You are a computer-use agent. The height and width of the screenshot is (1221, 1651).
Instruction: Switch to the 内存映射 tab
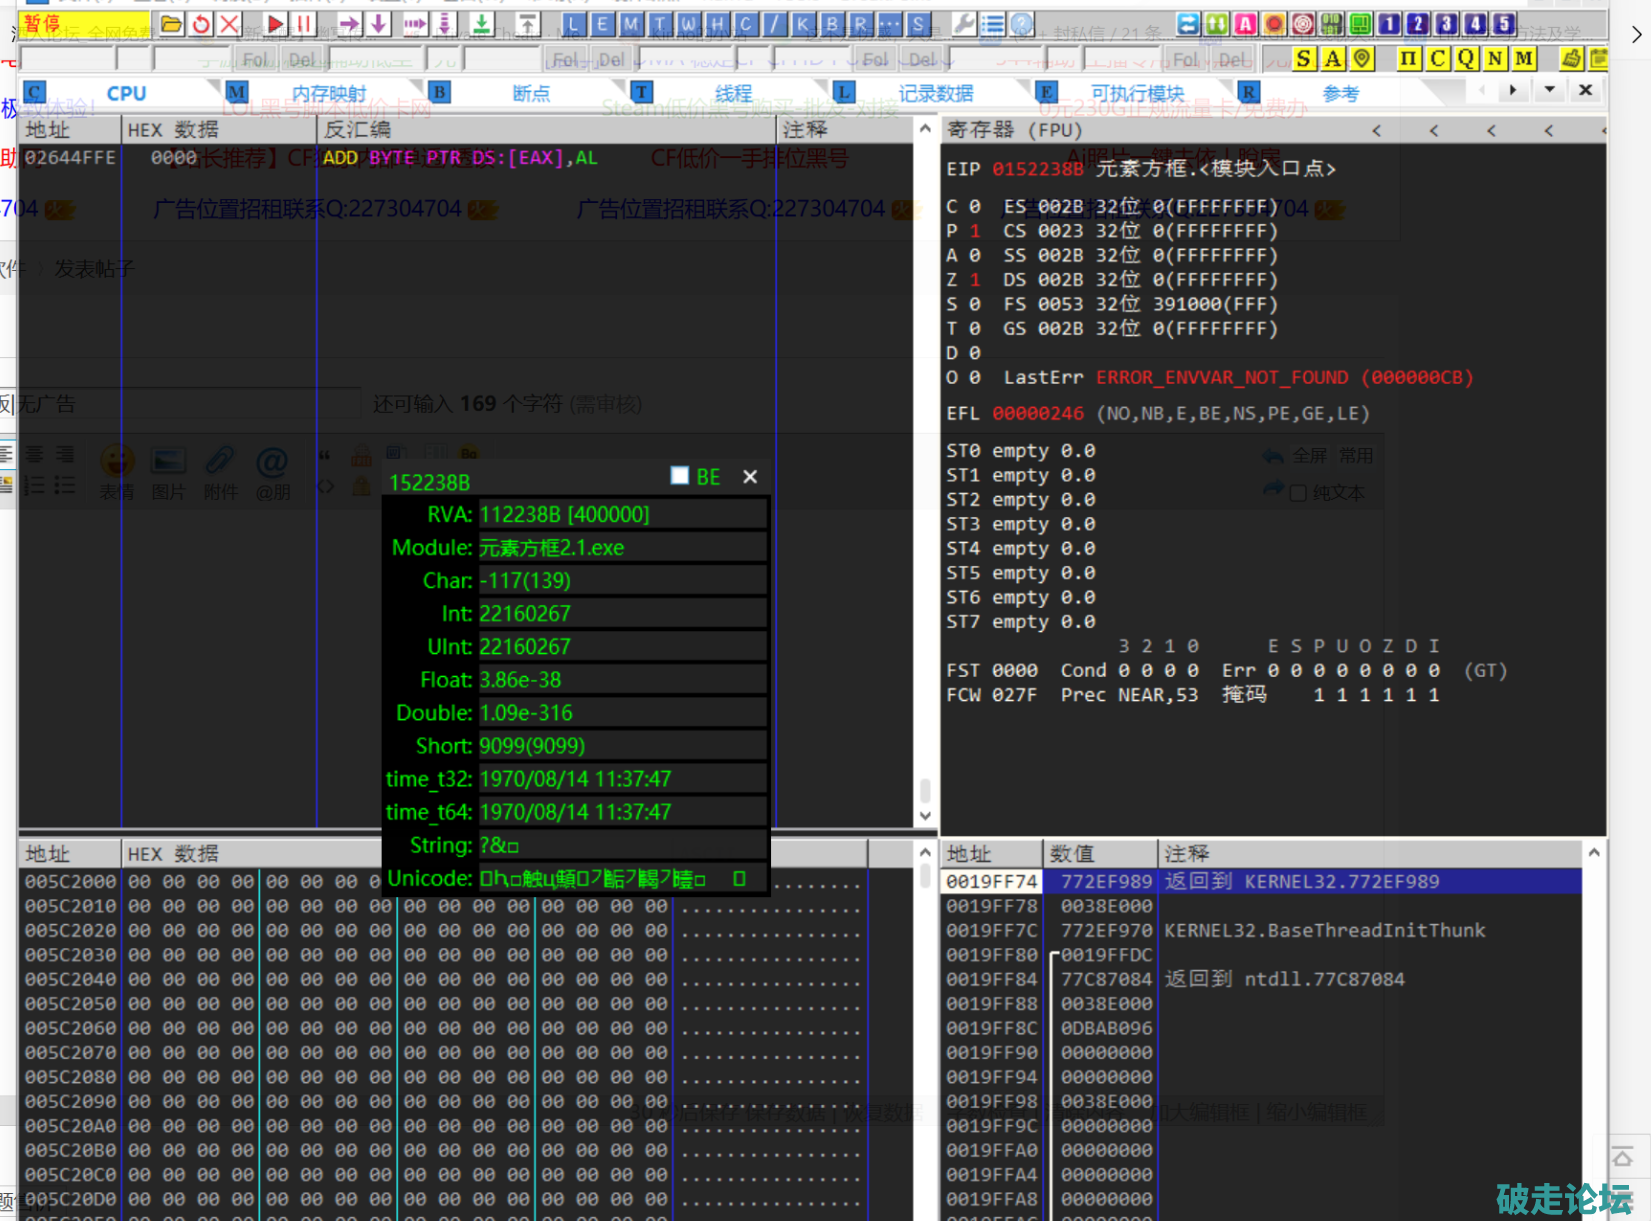pyautogui.click(x=328, y=93)
